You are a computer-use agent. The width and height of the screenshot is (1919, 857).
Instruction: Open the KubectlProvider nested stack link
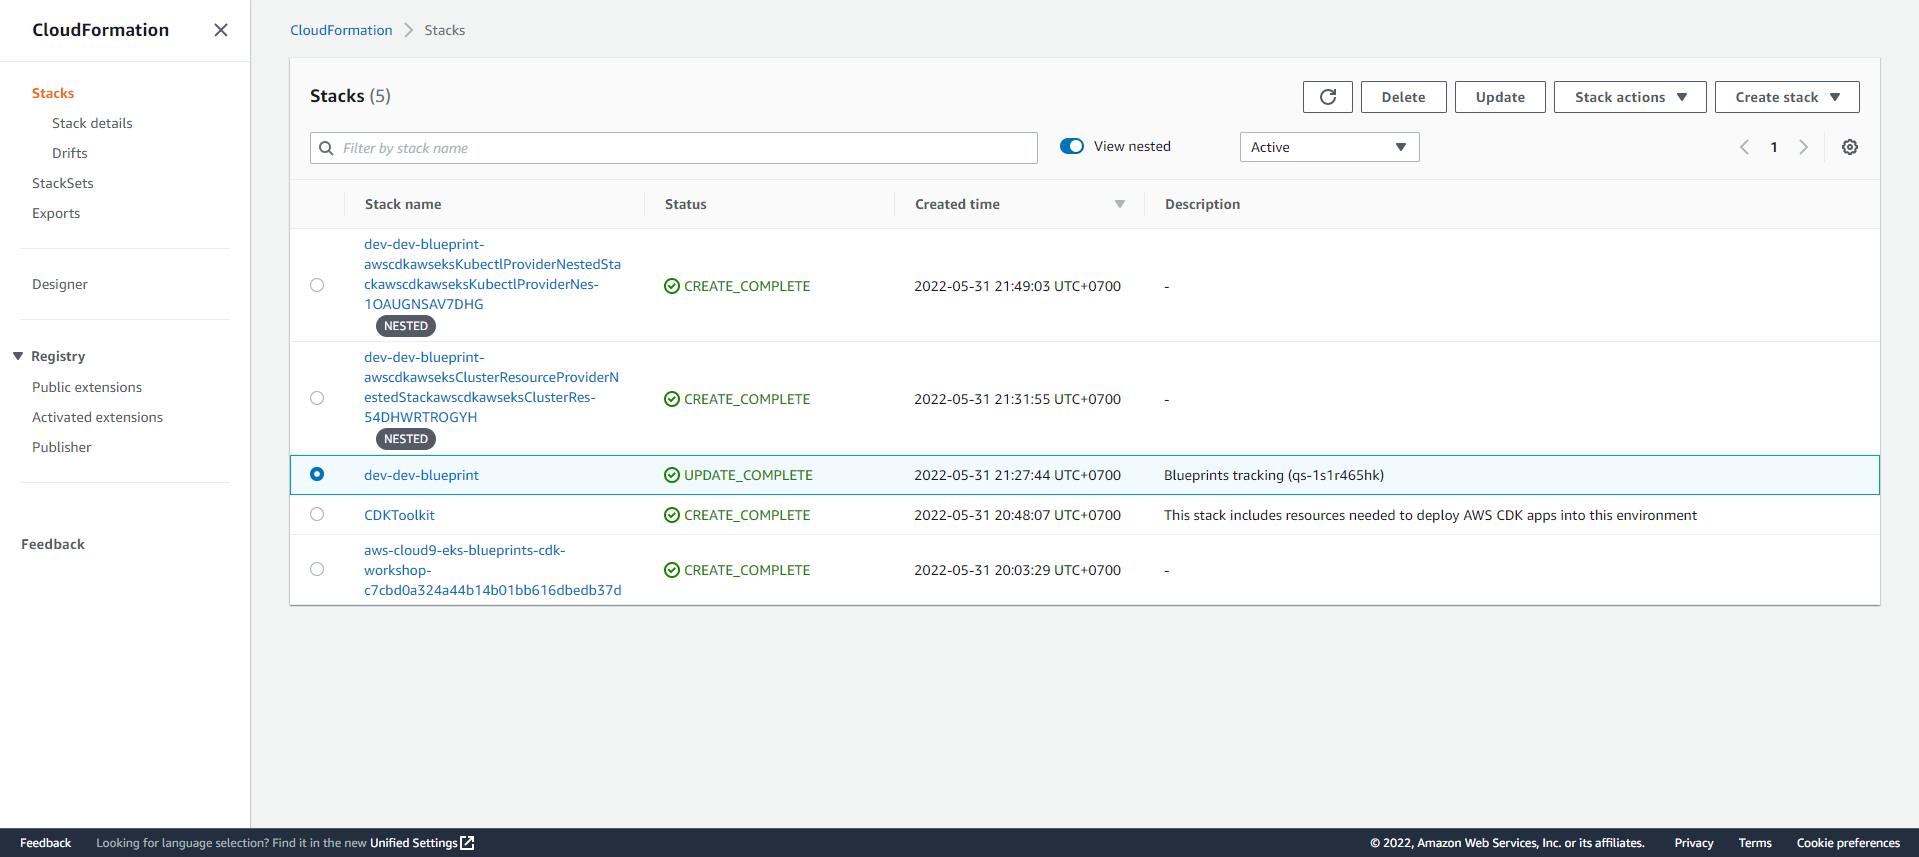point(492,274)
